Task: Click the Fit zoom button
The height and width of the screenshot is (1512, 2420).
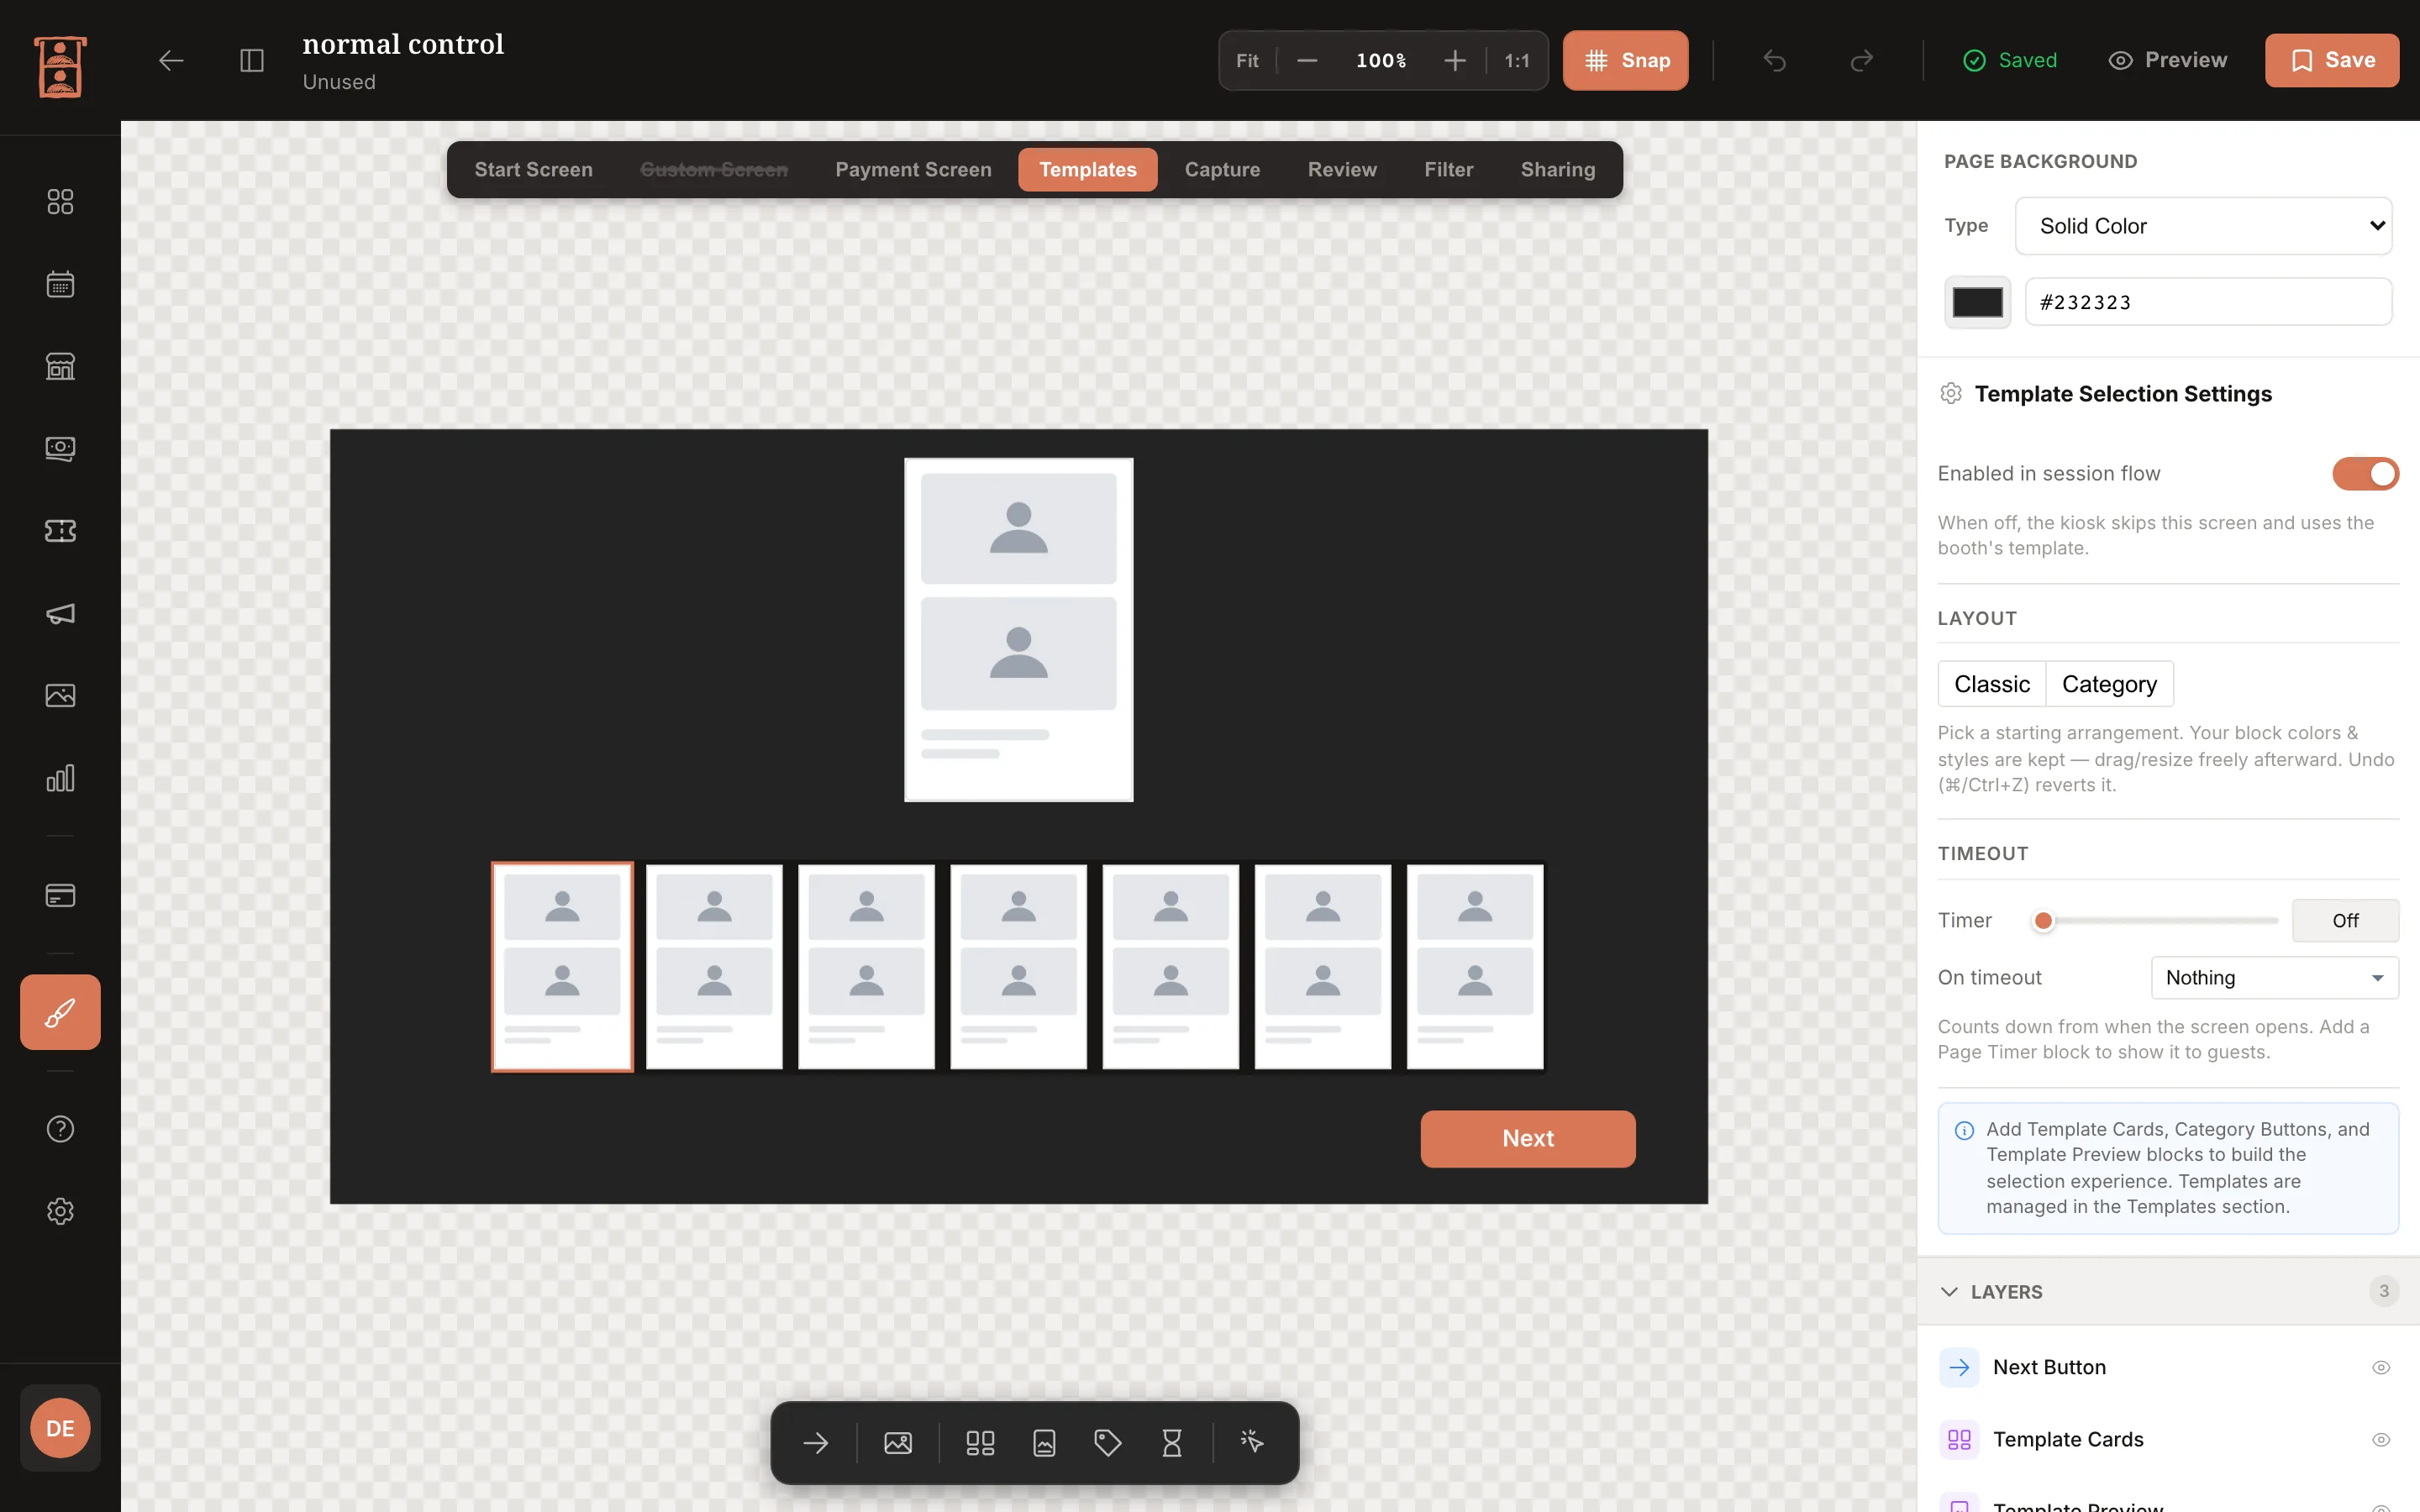Action: [1247, 61]
